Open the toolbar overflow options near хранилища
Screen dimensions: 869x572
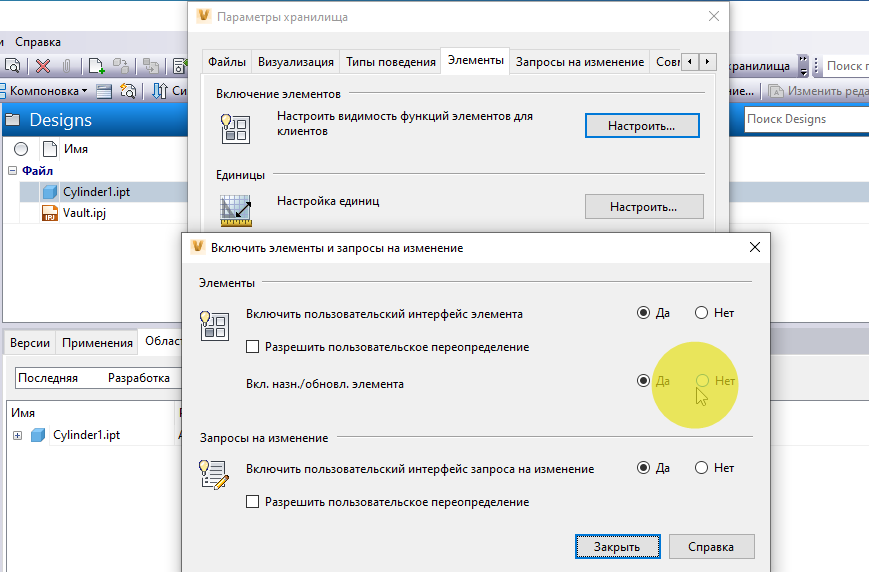(x=803, y=66)
